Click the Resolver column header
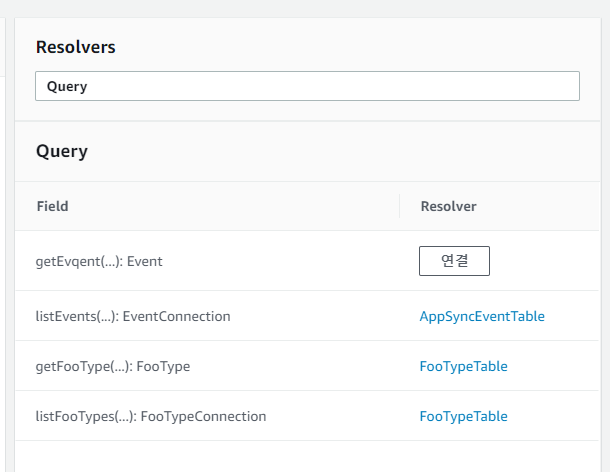 (448, 206)
